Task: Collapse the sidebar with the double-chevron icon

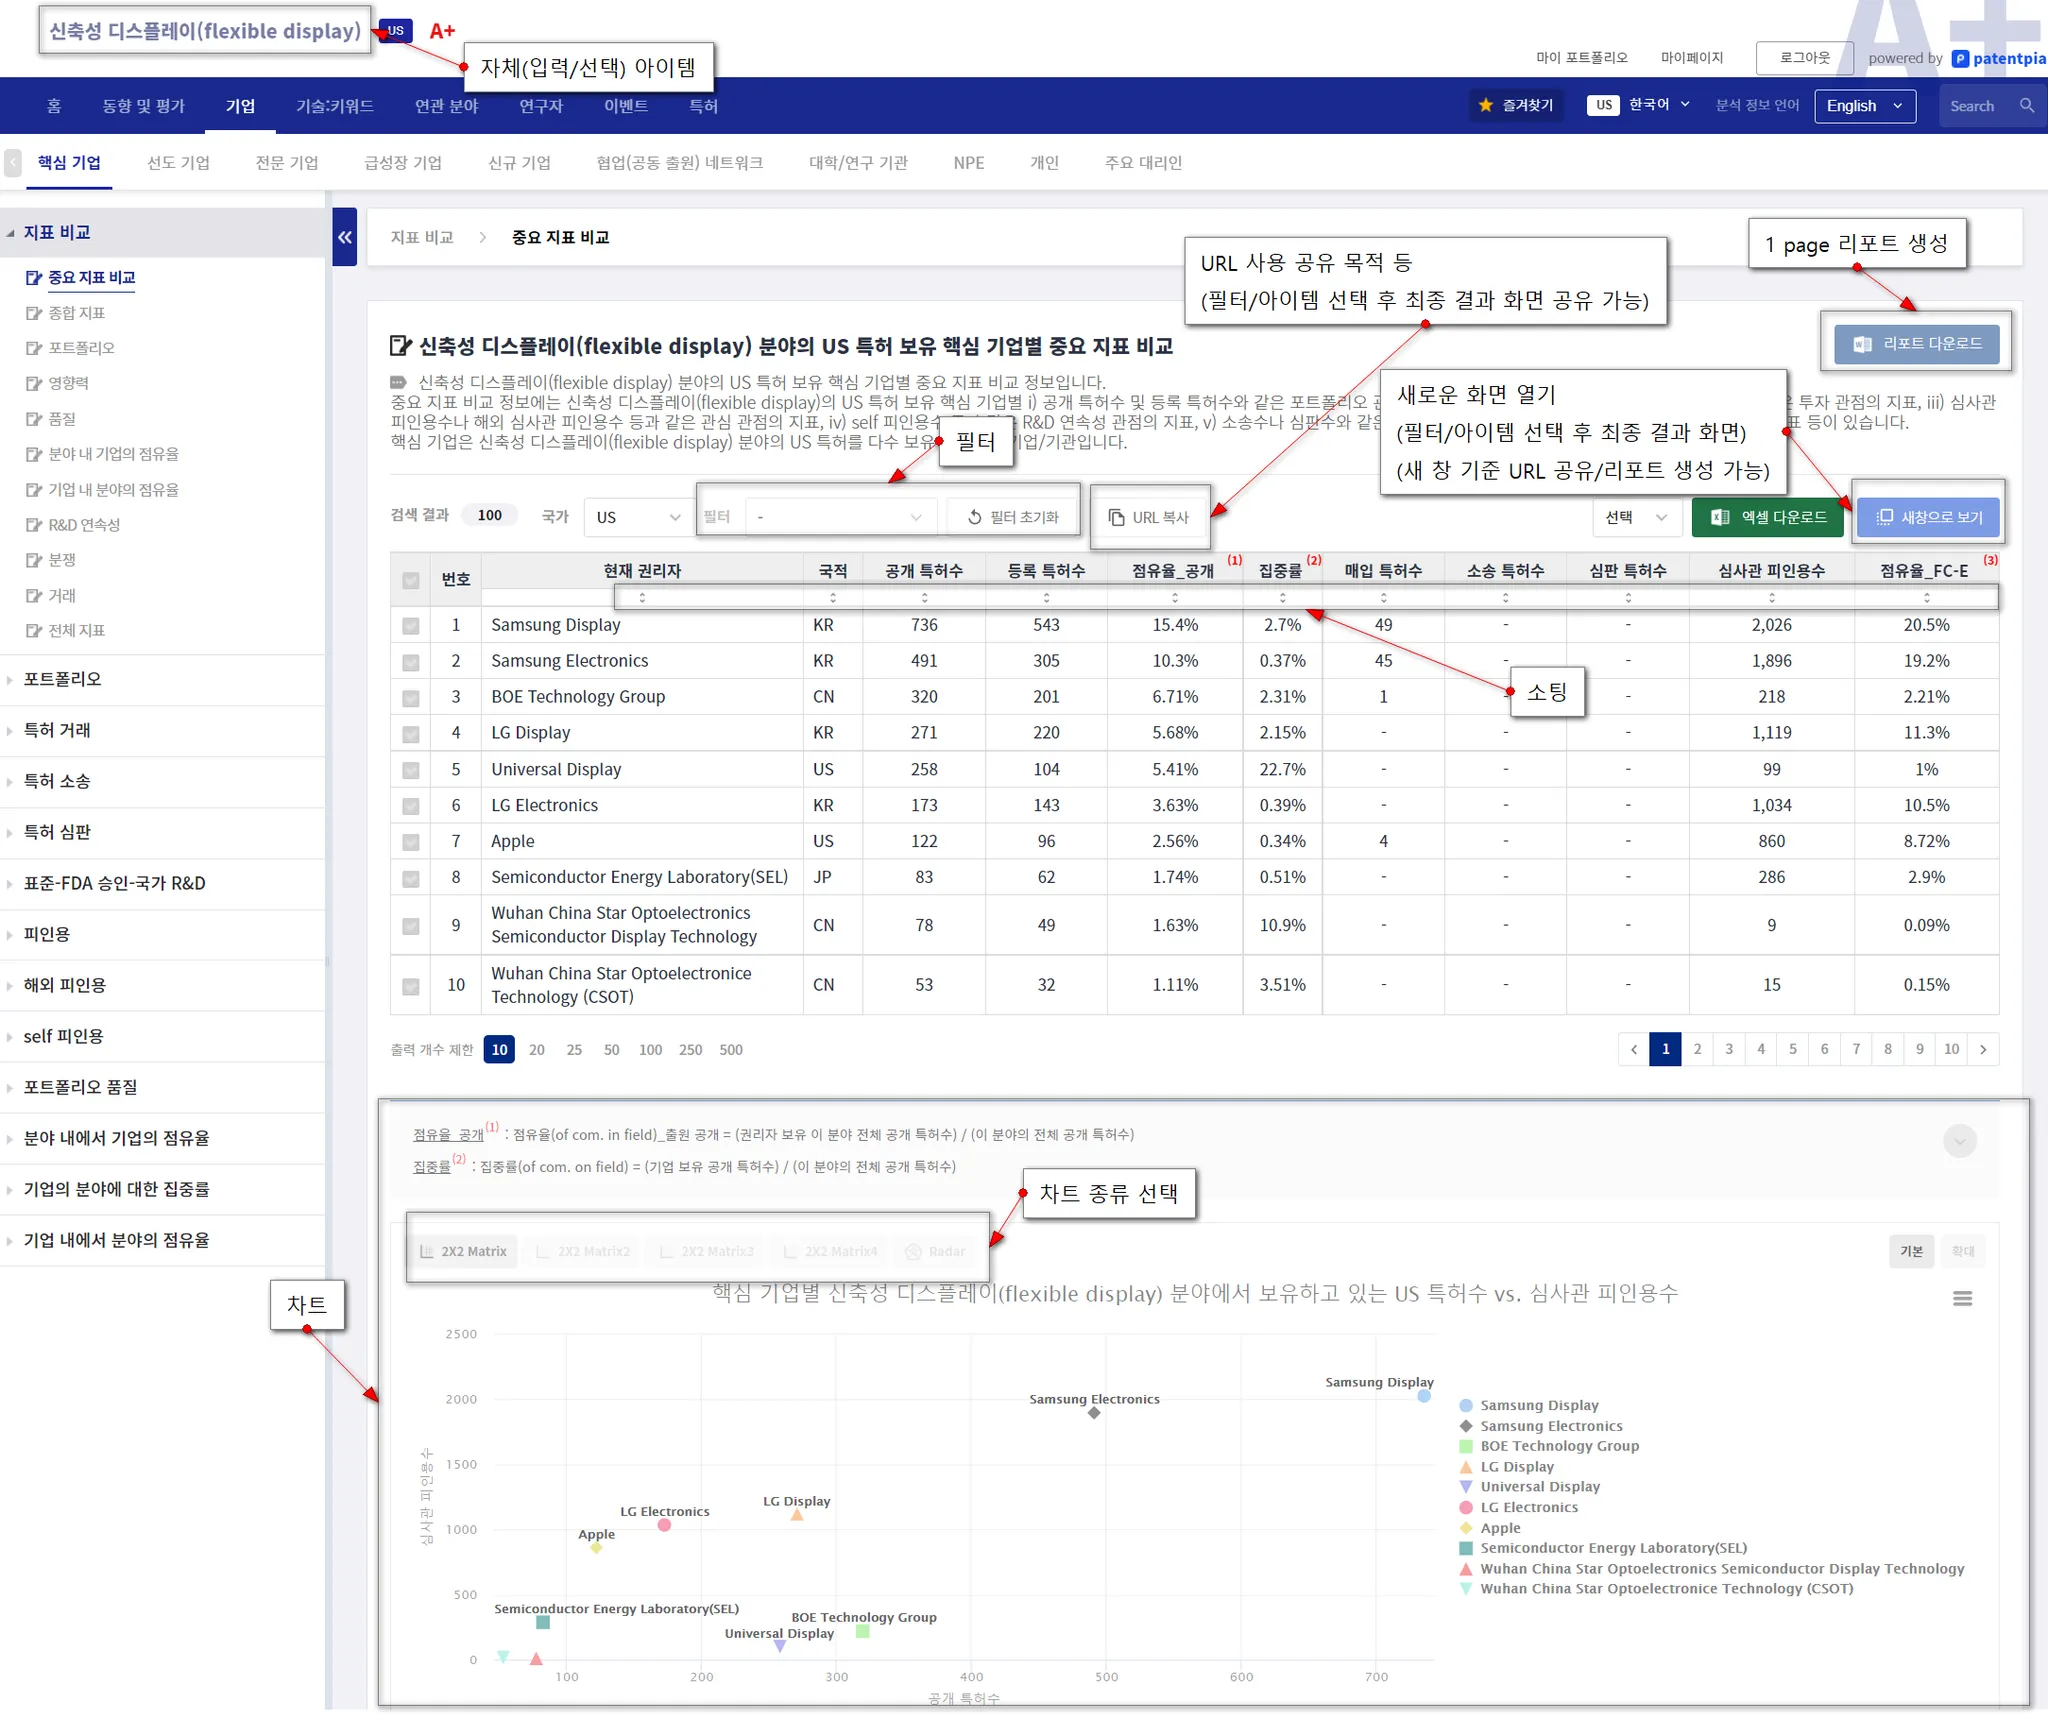Action: coord(344,237)
